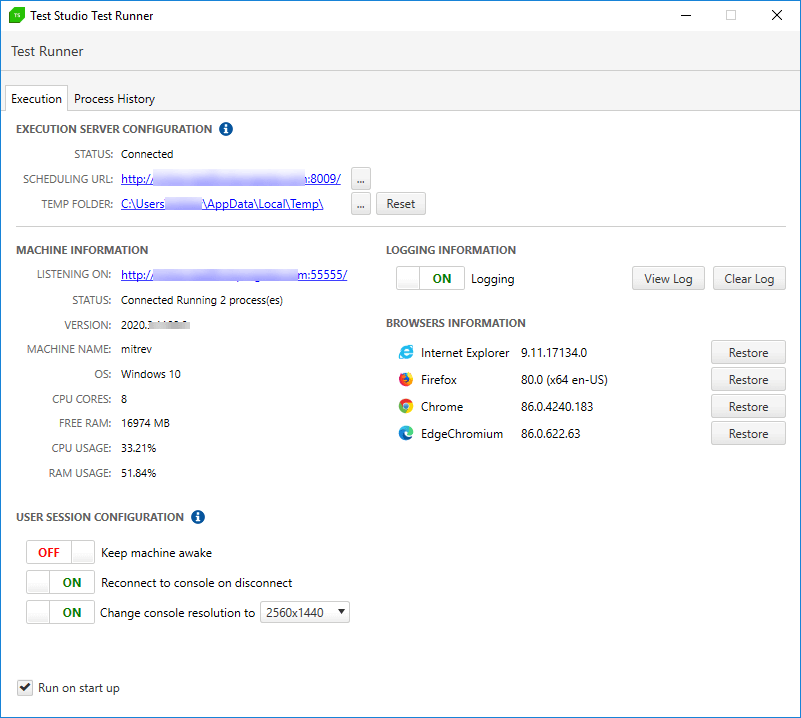
Task: Click the Internet Explorer browser icon
Action: coord(406,352)
